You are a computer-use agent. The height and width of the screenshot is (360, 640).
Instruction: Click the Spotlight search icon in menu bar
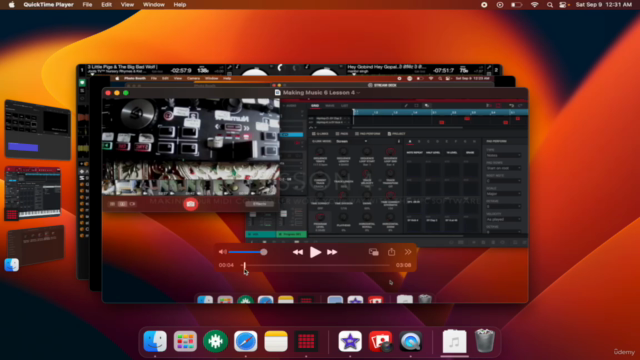(550, 4)
